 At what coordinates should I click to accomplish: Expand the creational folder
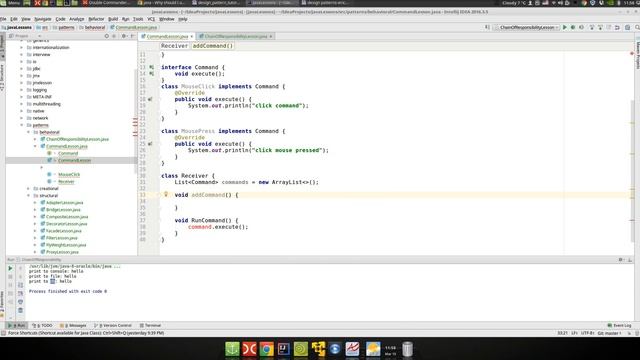click(x=29, y=189)
